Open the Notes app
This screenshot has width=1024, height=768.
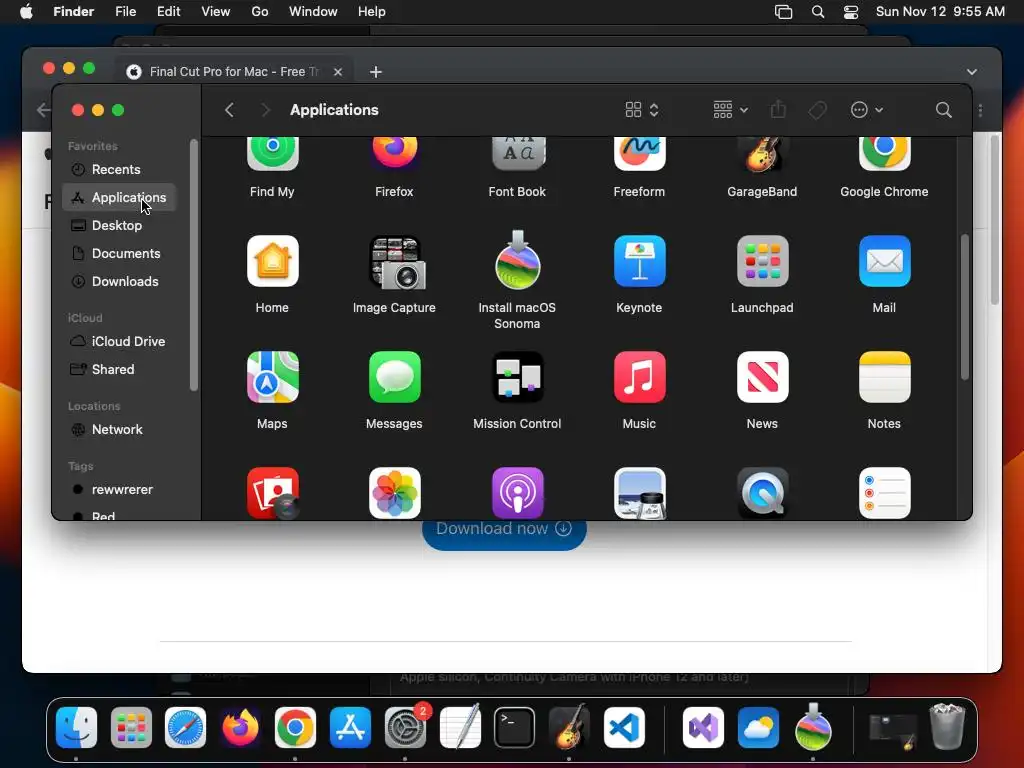pyautogui.click(x=884, y=377)
